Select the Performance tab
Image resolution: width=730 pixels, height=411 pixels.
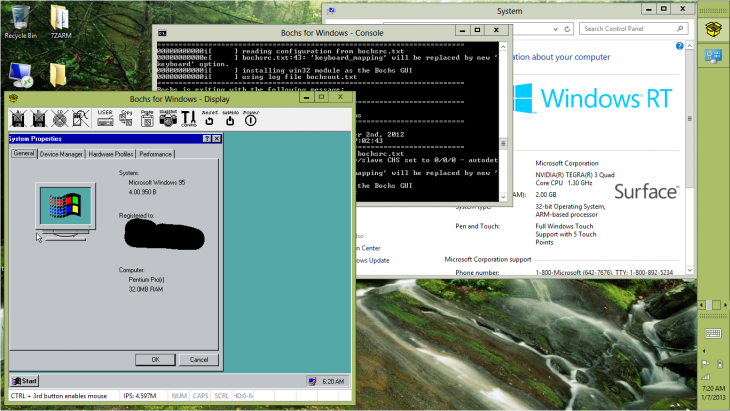coord(155,154)
